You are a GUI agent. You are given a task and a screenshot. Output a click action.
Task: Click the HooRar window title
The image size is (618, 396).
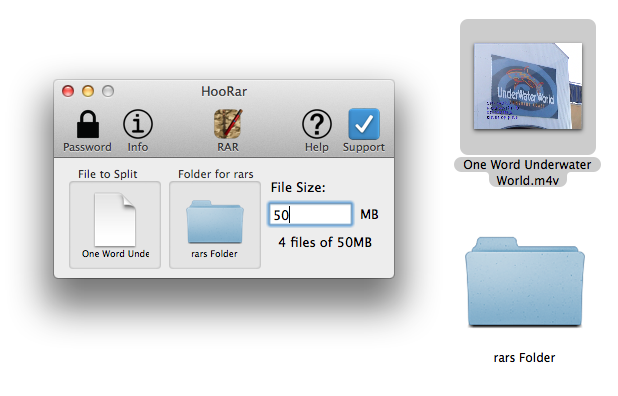(224, 91)
